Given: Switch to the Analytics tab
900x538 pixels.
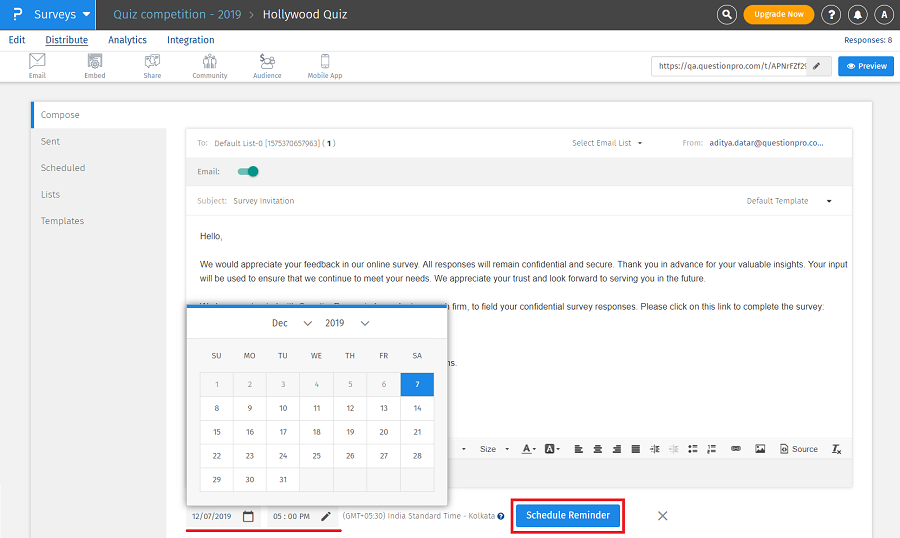Looking at the screenshot, I should pos(127,40).
